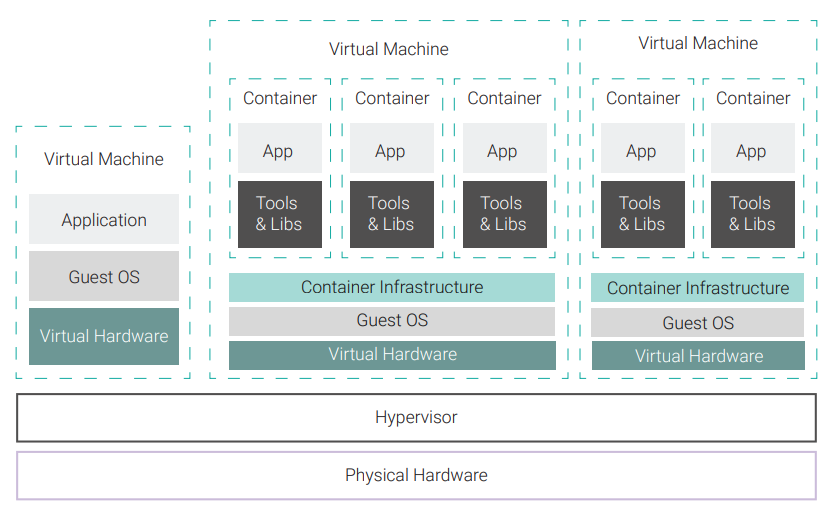Click Guest OS in the two-container VM
The width and height of the screenshot is (834, 514).
point(697,322)
